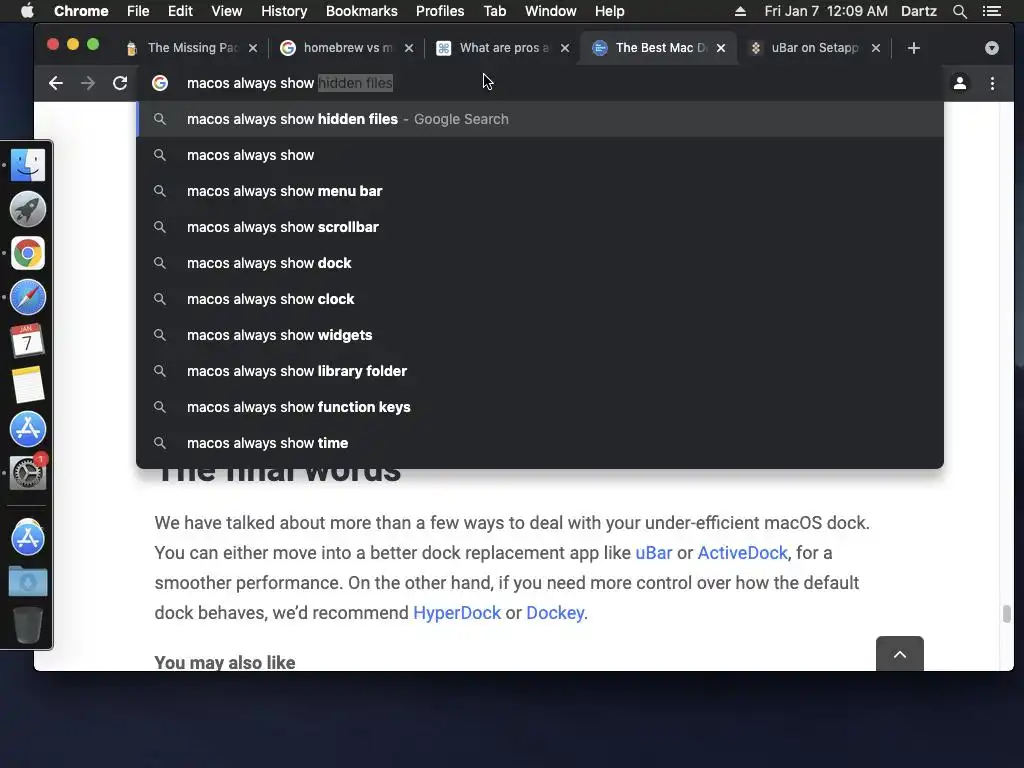This screenshot has width=1024, height=768.
Task: Open Finder from the dock
Action: point(27,165)
